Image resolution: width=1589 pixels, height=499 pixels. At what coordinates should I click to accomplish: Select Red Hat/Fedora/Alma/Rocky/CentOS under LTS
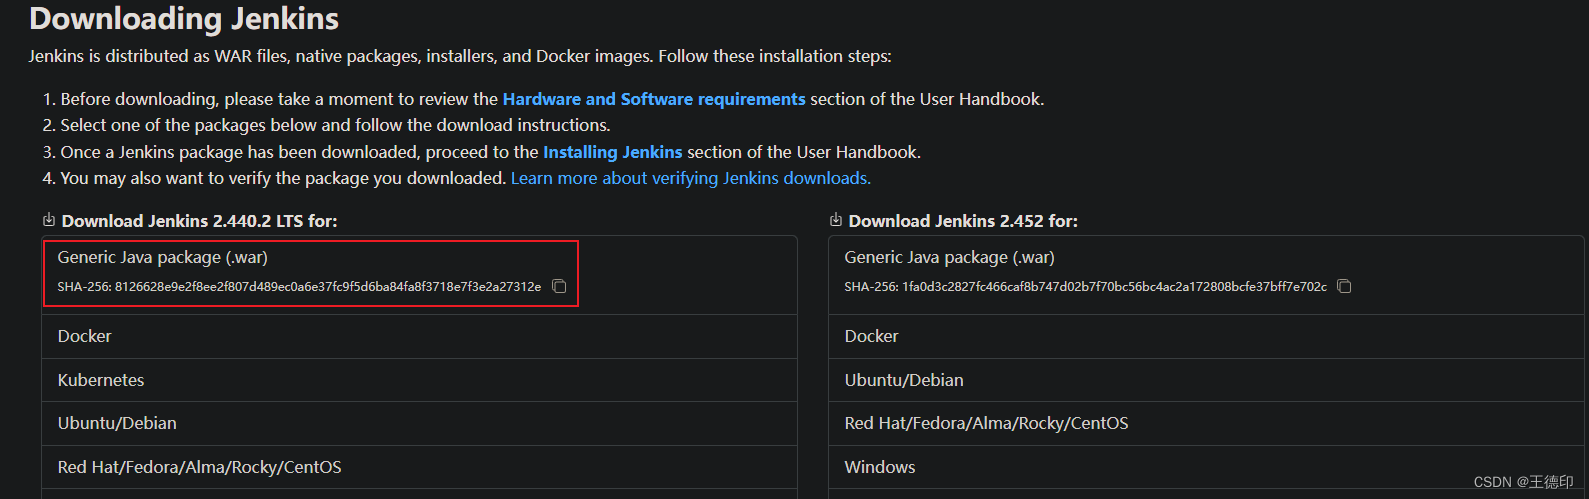point(419,467)
